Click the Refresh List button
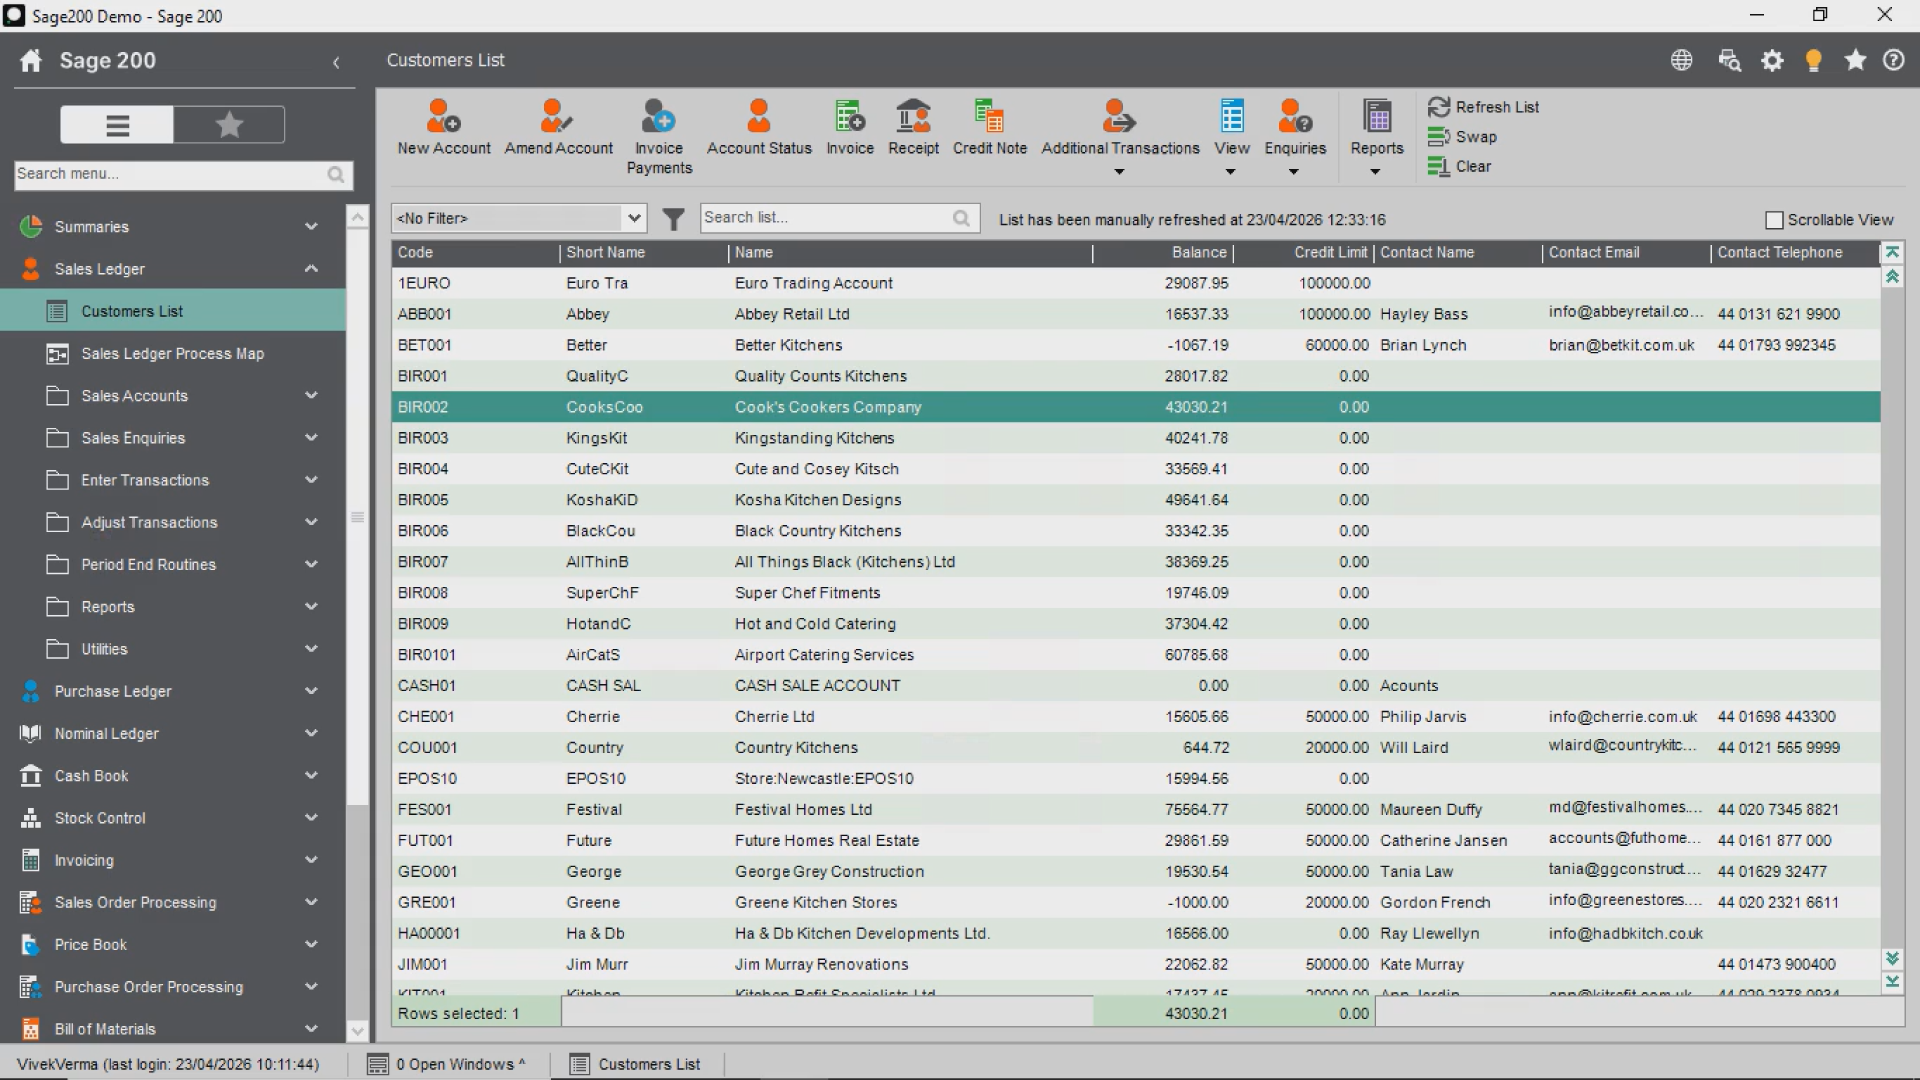This screenshot has width=1920, height=1080. (x=1483, y=107)
